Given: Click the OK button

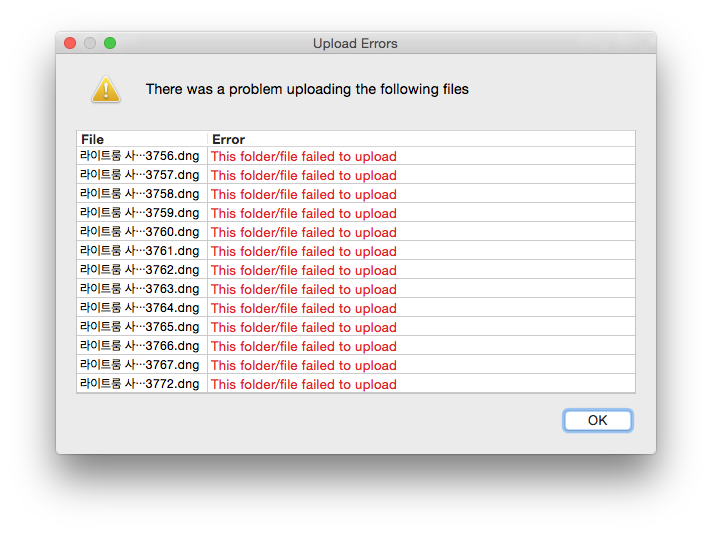Looking at the screenshot, I should [x=597, y=420].
